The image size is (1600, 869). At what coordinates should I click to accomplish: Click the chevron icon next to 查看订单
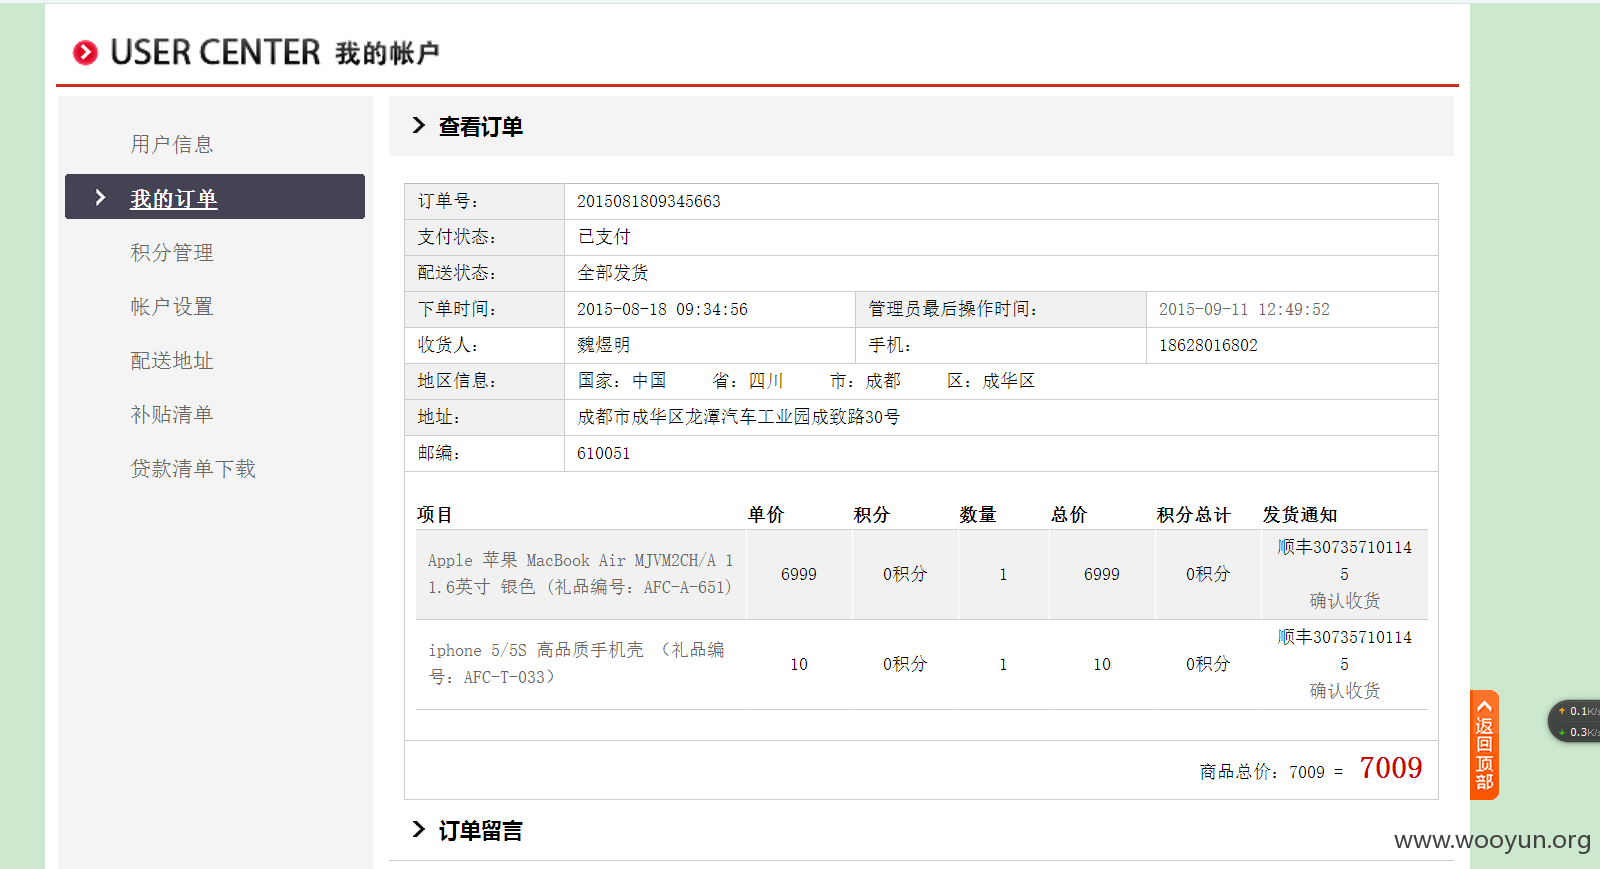(x=419, y=125)
